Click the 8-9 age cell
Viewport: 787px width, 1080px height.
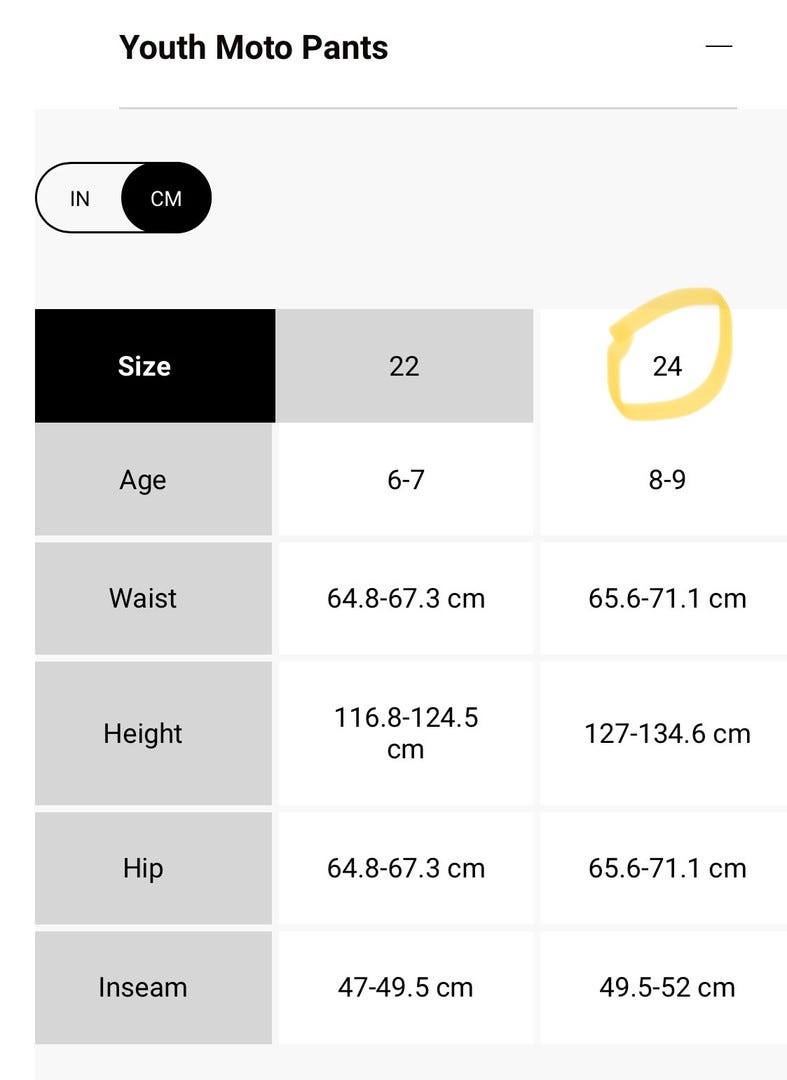pos(667,480)
